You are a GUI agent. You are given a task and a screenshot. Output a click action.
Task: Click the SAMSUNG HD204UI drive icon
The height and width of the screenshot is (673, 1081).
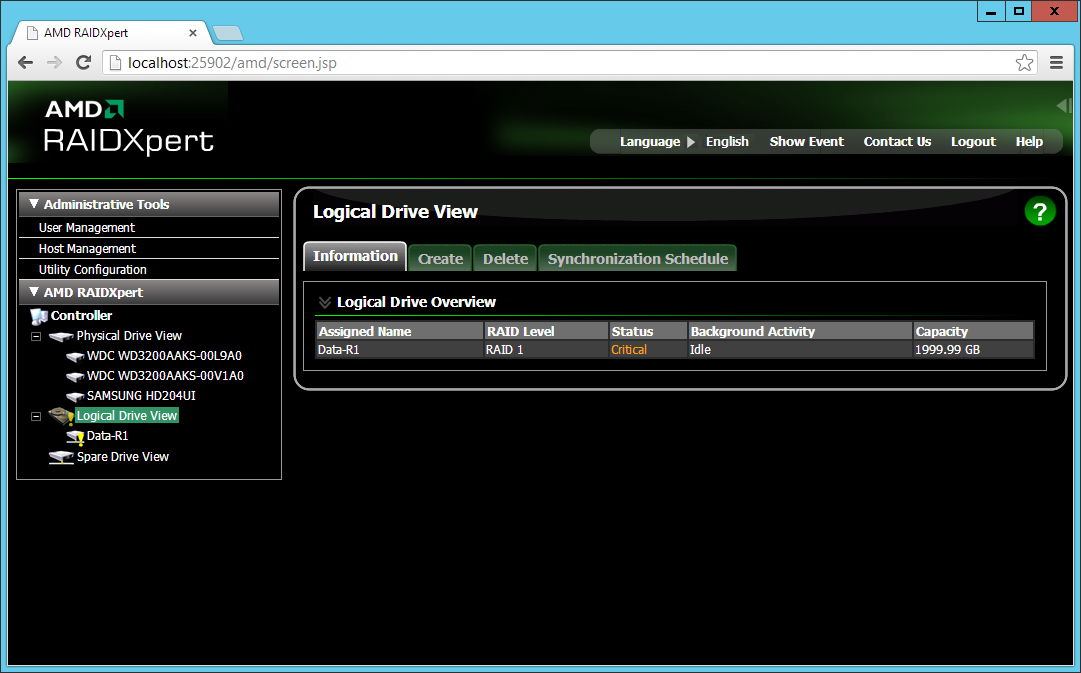(74, 396)
